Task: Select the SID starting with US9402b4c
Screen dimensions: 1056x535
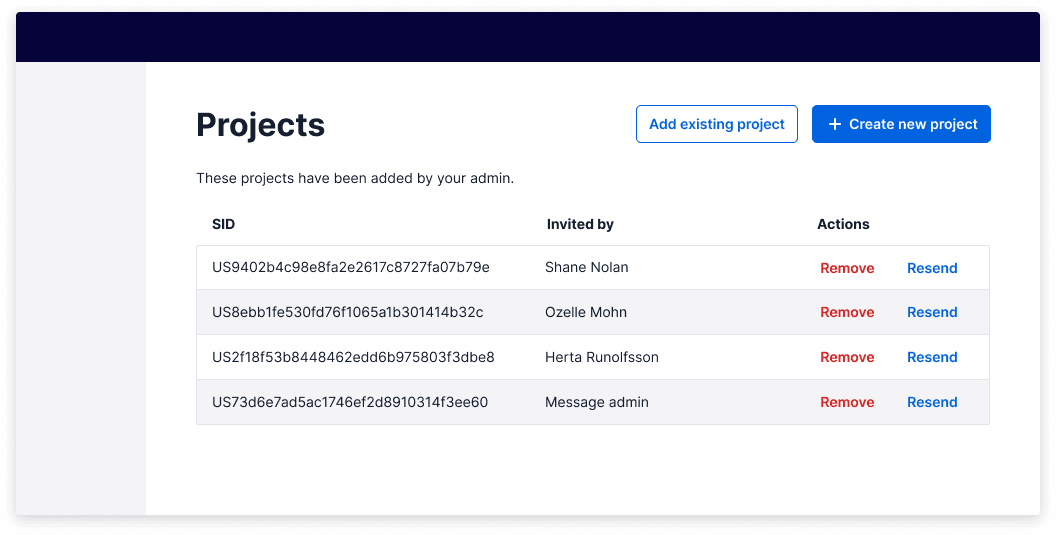Action: click(350, 268)
